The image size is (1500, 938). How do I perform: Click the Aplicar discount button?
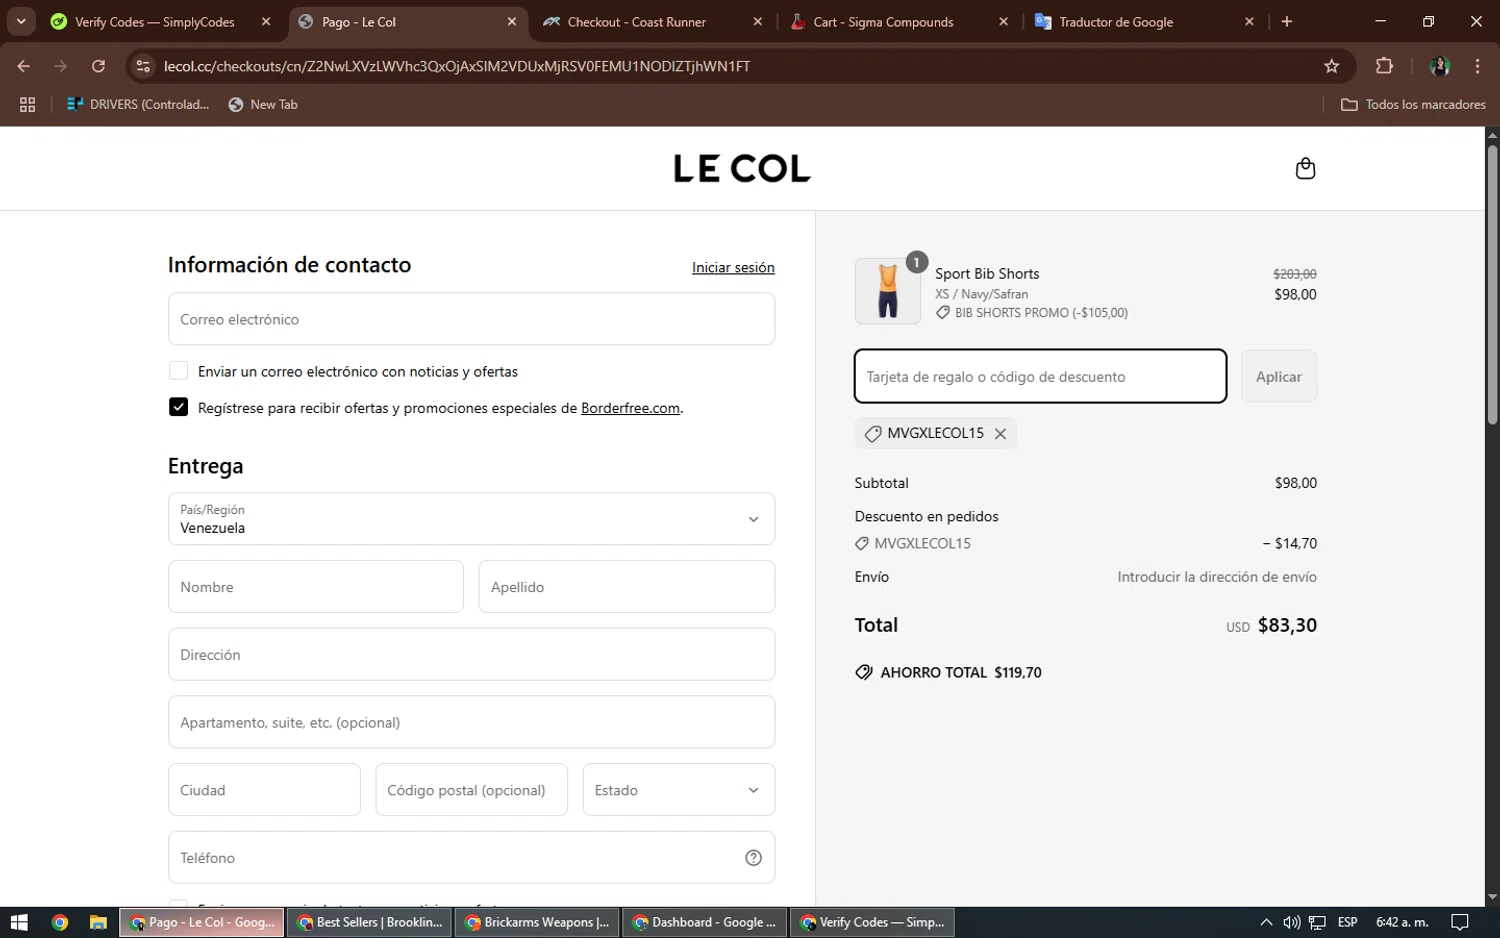tap(1279, 377)
